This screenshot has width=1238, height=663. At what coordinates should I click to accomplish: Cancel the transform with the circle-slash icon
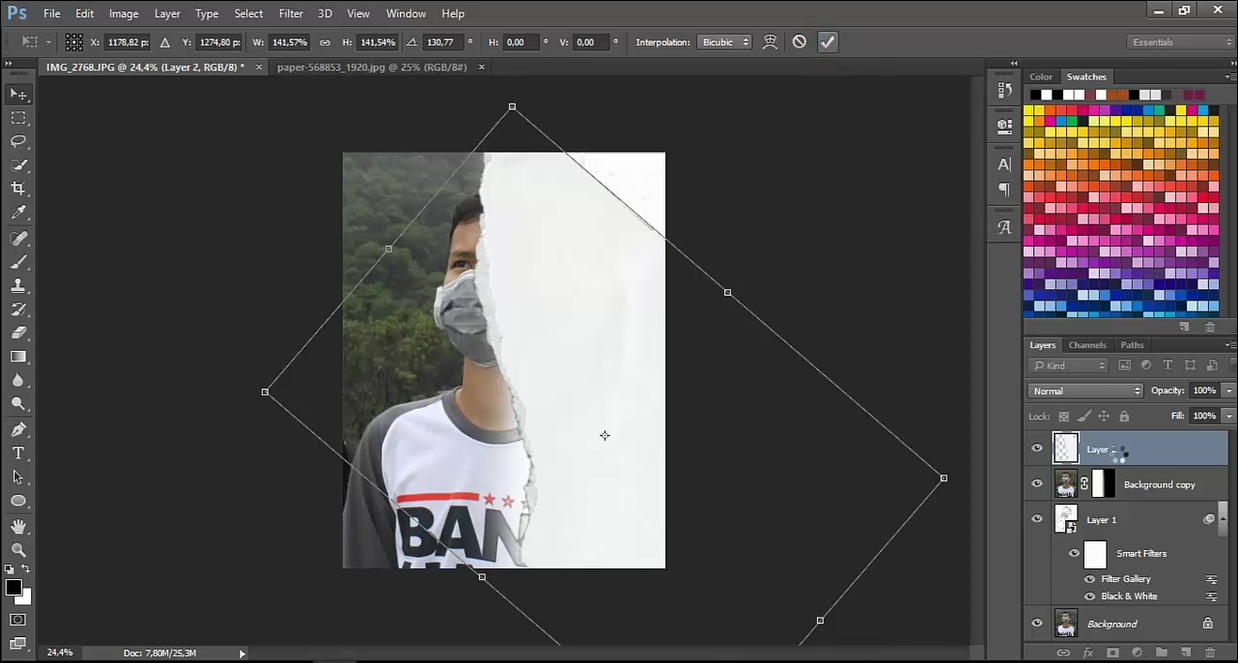[799, 42]
